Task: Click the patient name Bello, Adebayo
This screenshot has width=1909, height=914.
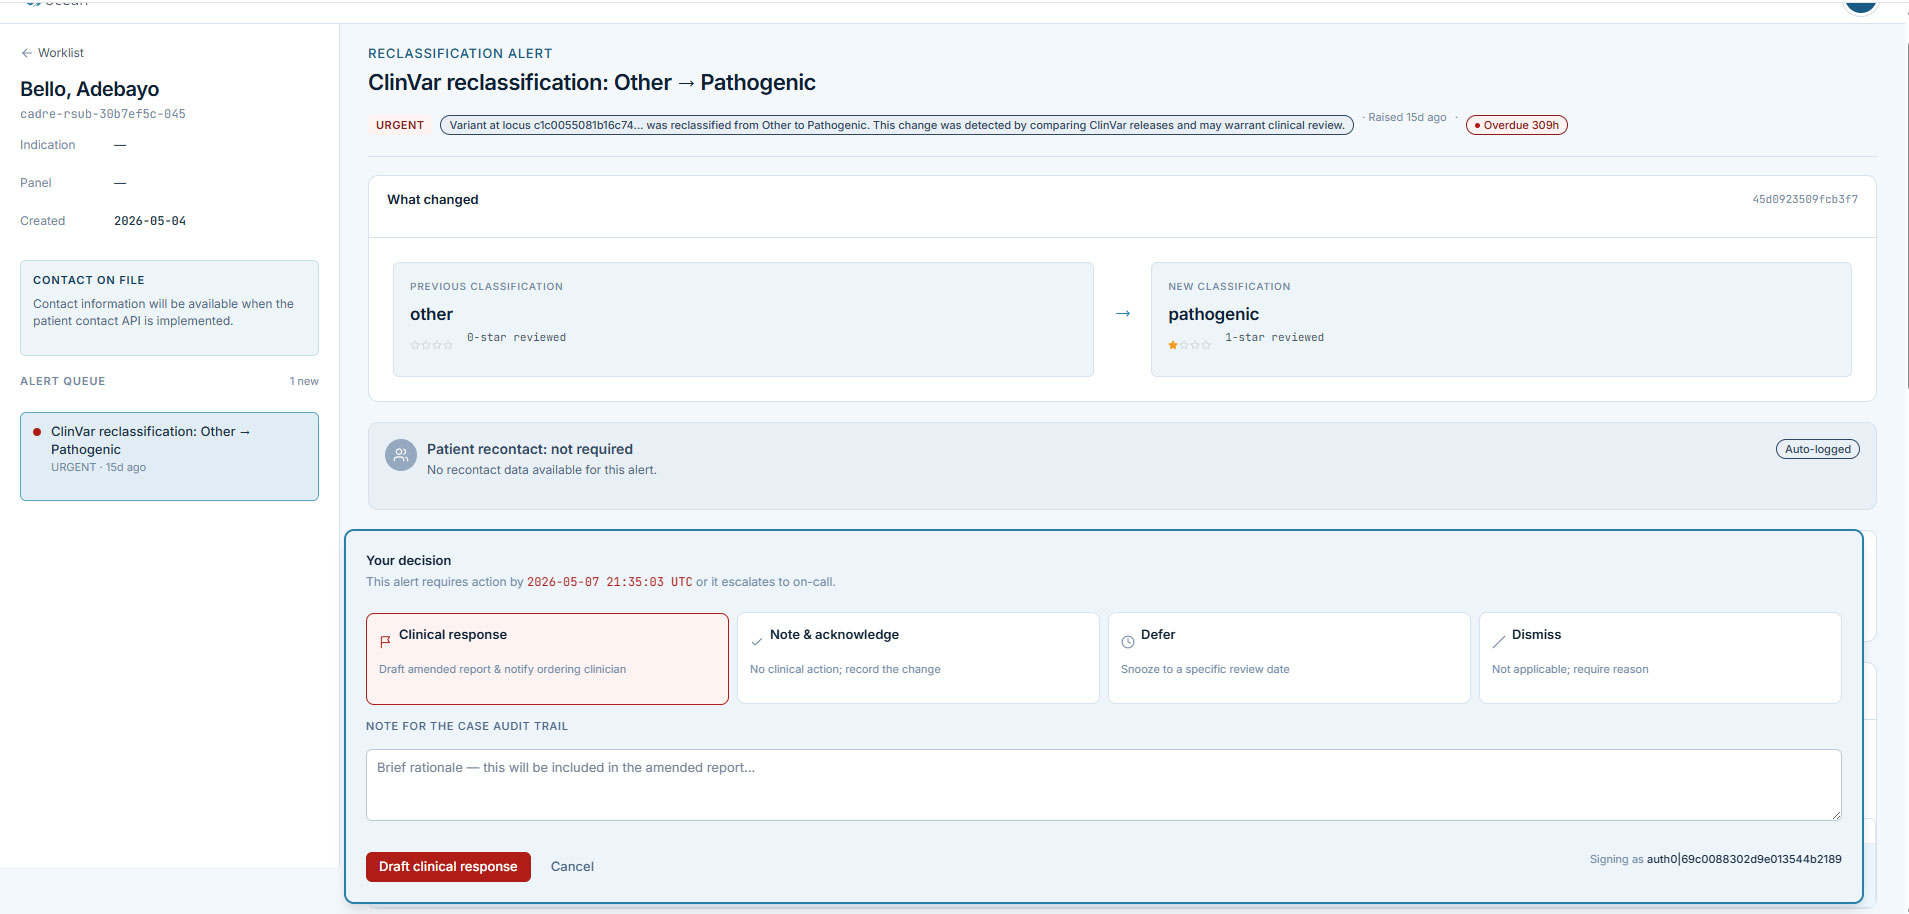Action: [x=90, y=89]
